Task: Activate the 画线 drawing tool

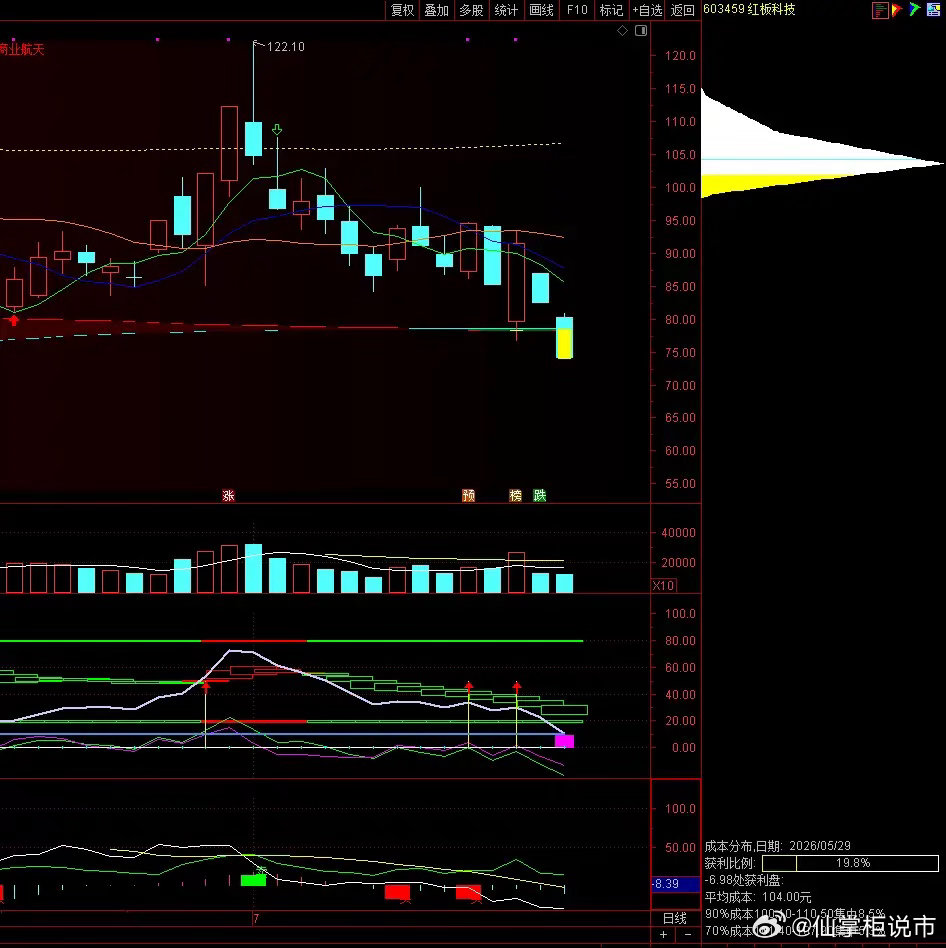Action: coord(541,10)
